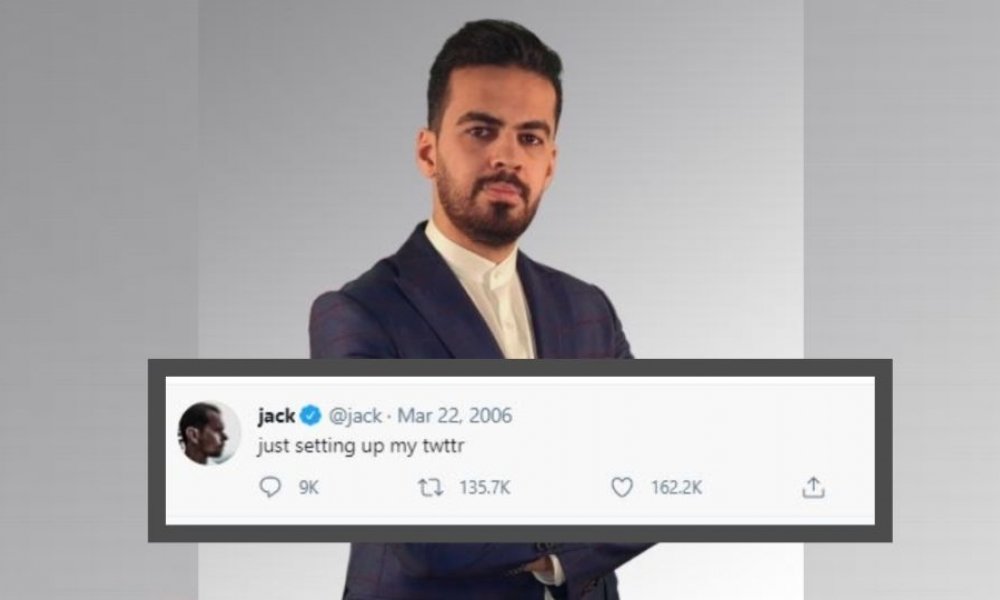Click the reply speech bubble icon
The image size is (1000, 600).
tap(270, 488)
